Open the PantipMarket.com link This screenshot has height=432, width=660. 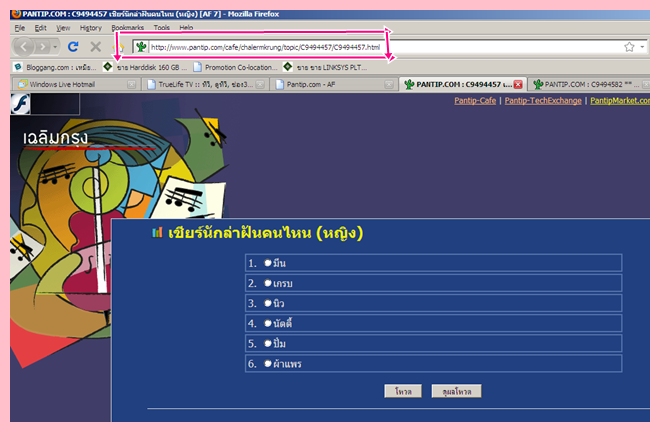(x=620, y=101)
